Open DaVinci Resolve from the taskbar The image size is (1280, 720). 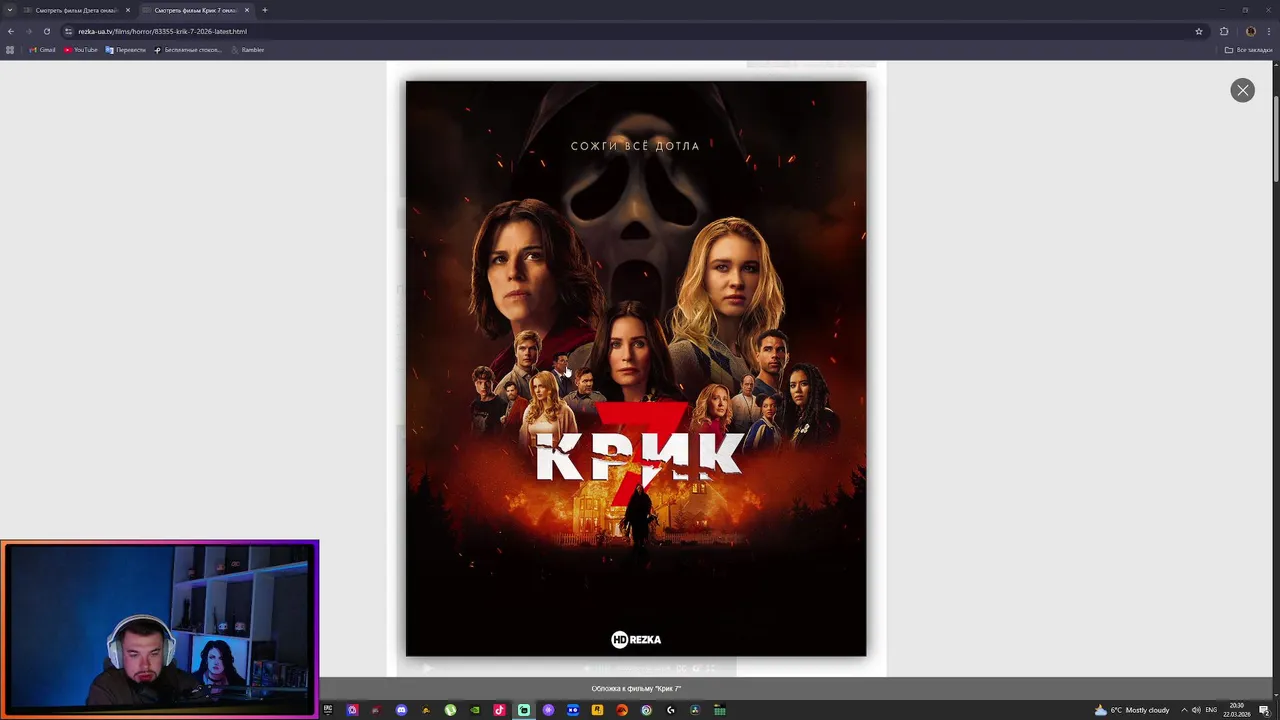click(x=695, y=710)
